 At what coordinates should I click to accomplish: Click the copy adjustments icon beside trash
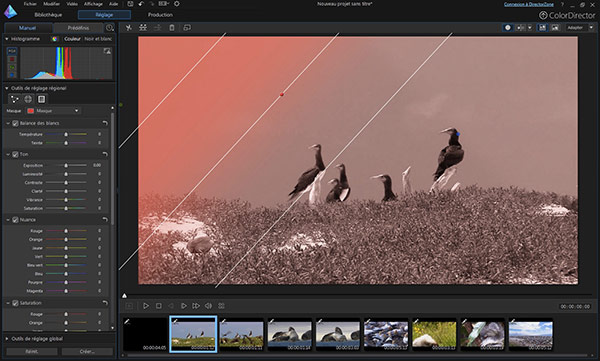click(x=187, y=28)
